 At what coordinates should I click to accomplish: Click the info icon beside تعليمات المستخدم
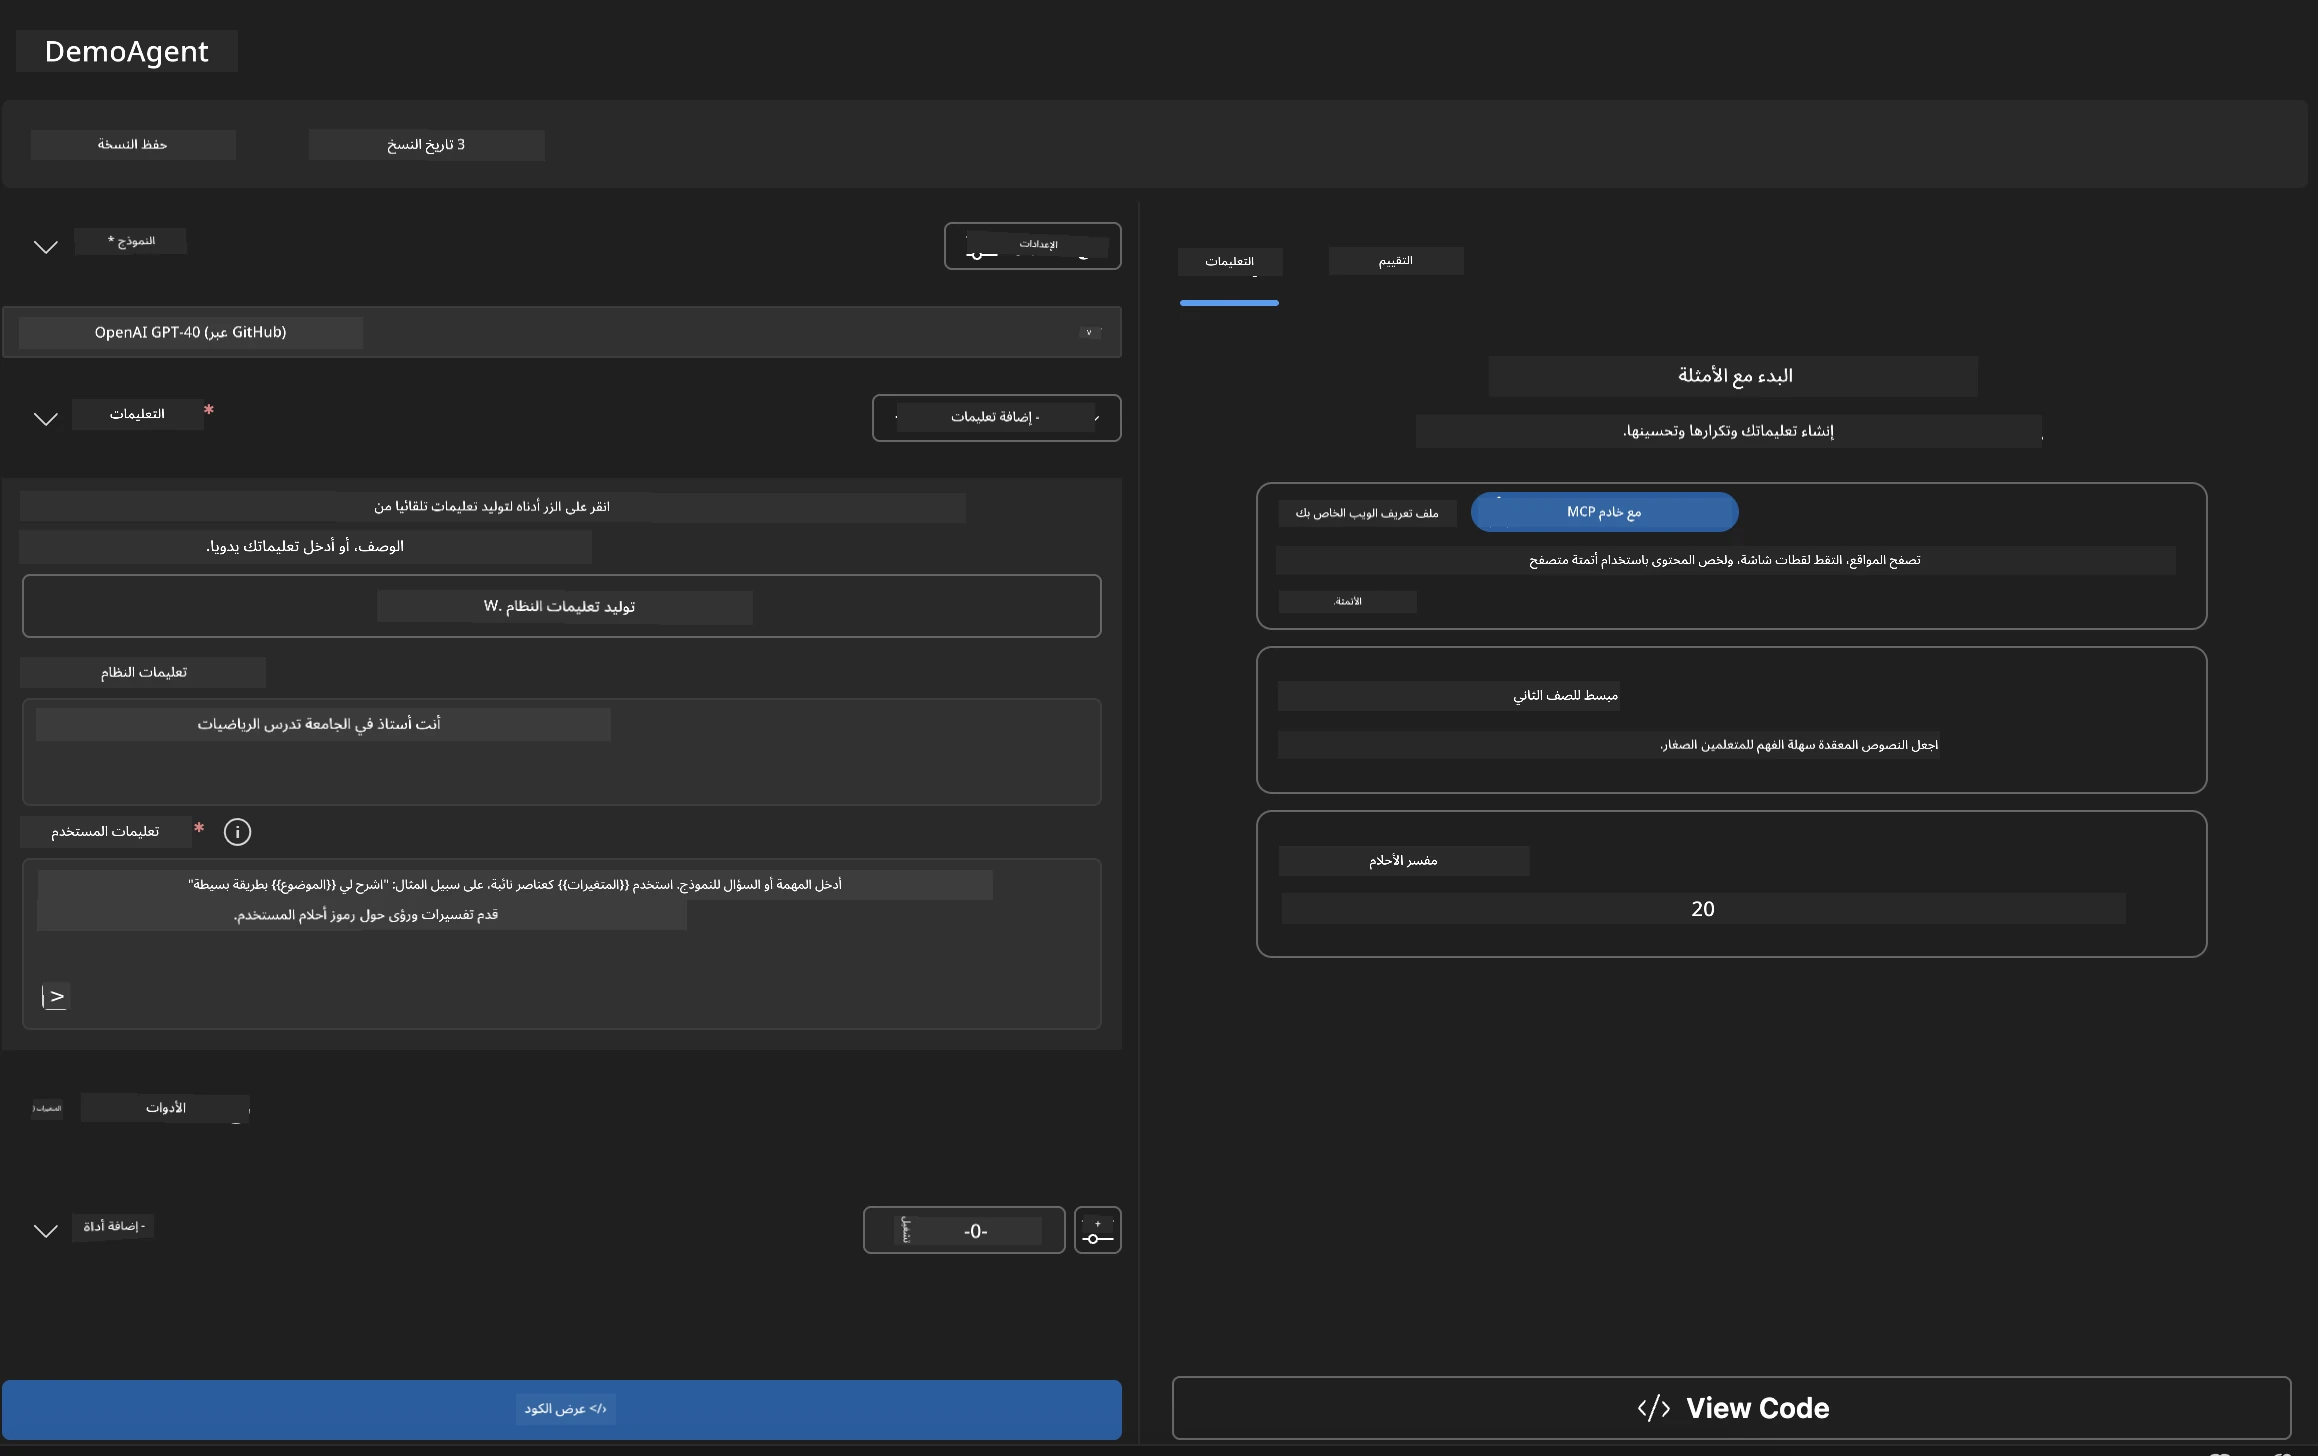click(237, 831)
